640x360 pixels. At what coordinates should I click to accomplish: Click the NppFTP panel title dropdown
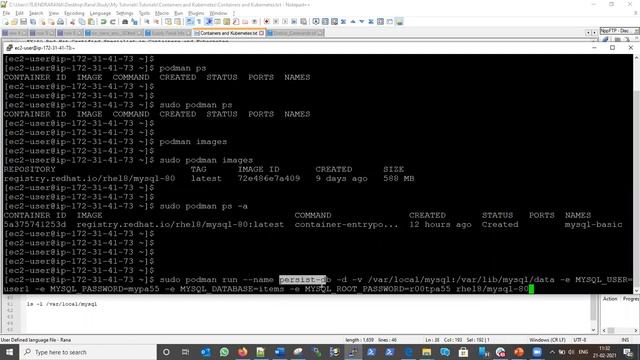coord(636,31)
